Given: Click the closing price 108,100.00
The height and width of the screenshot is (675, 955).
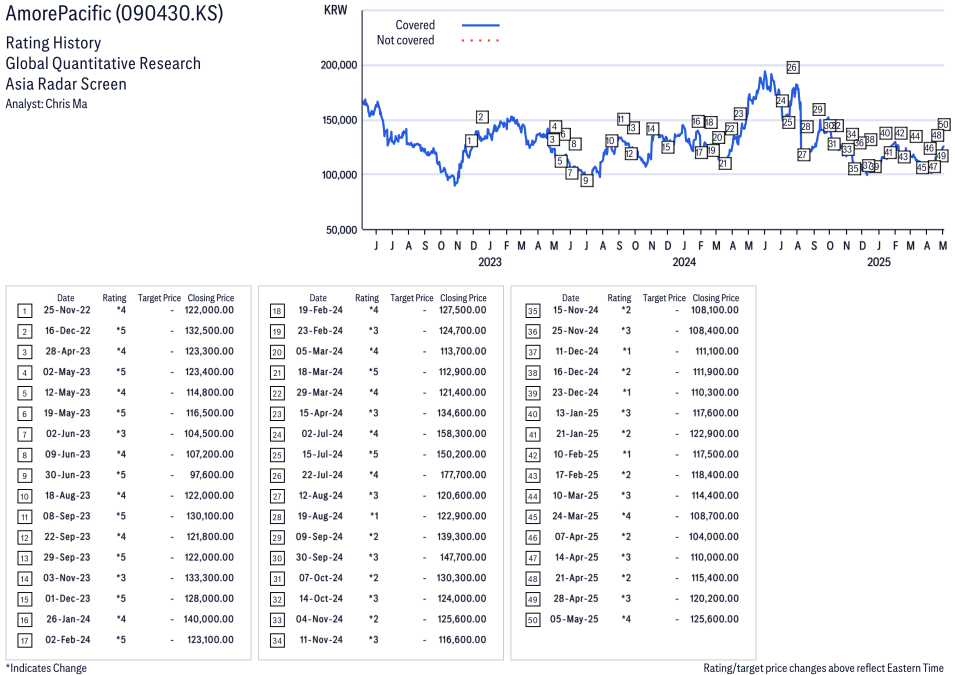Looking at the screenshot, I should point(715,310).
